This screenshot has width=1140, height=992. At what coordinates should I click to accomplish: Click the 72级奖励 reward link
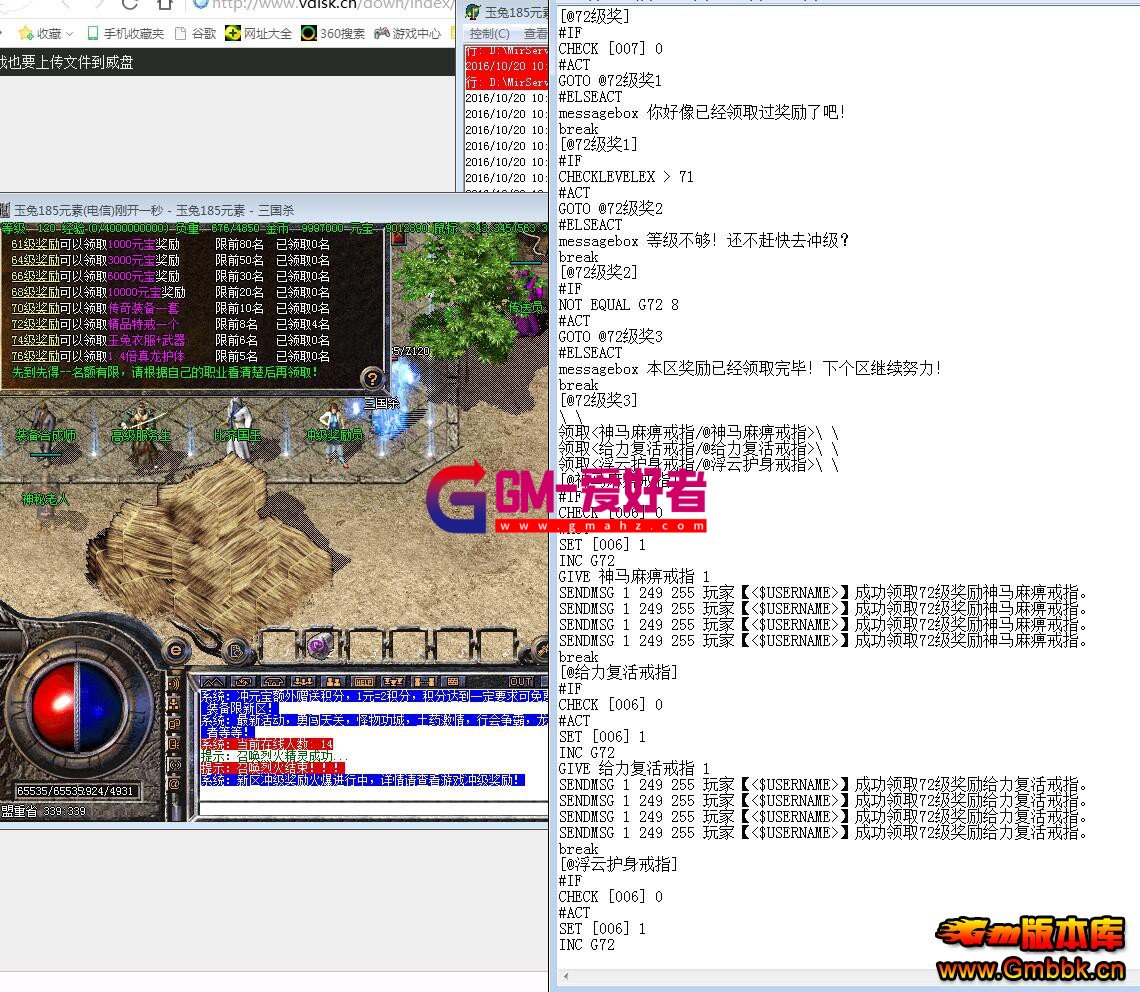click(x=35, y=324)
